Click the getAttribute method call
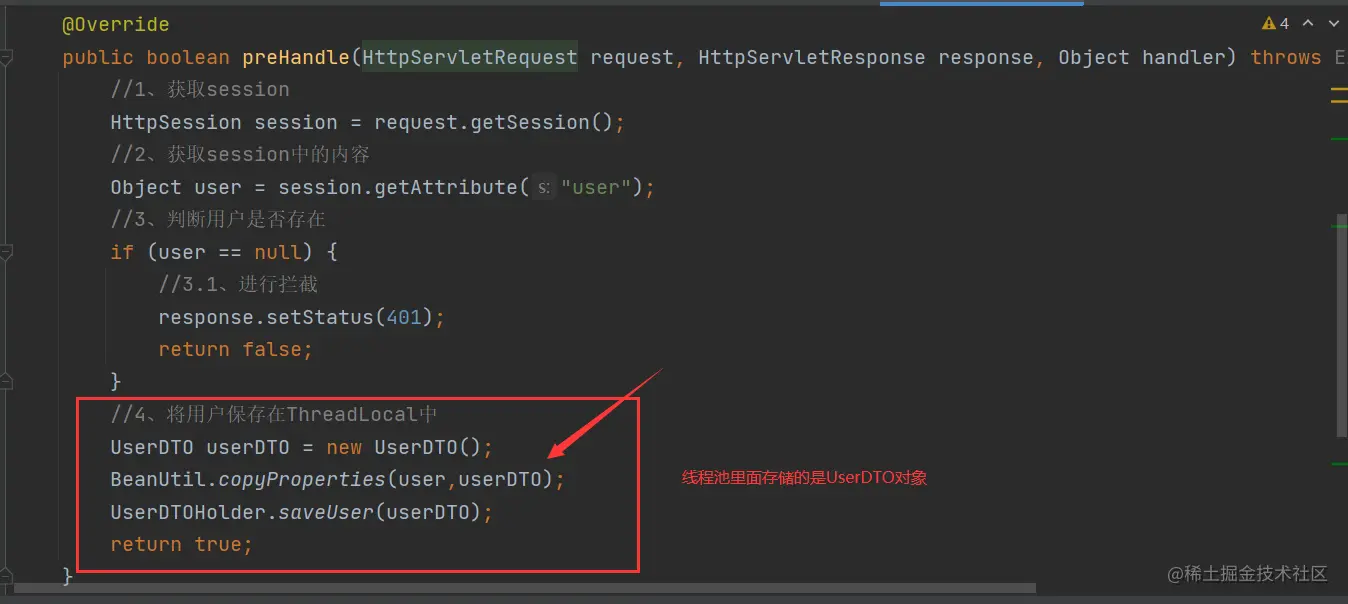Screen dimensions: 1348x604 coord(446,187)
